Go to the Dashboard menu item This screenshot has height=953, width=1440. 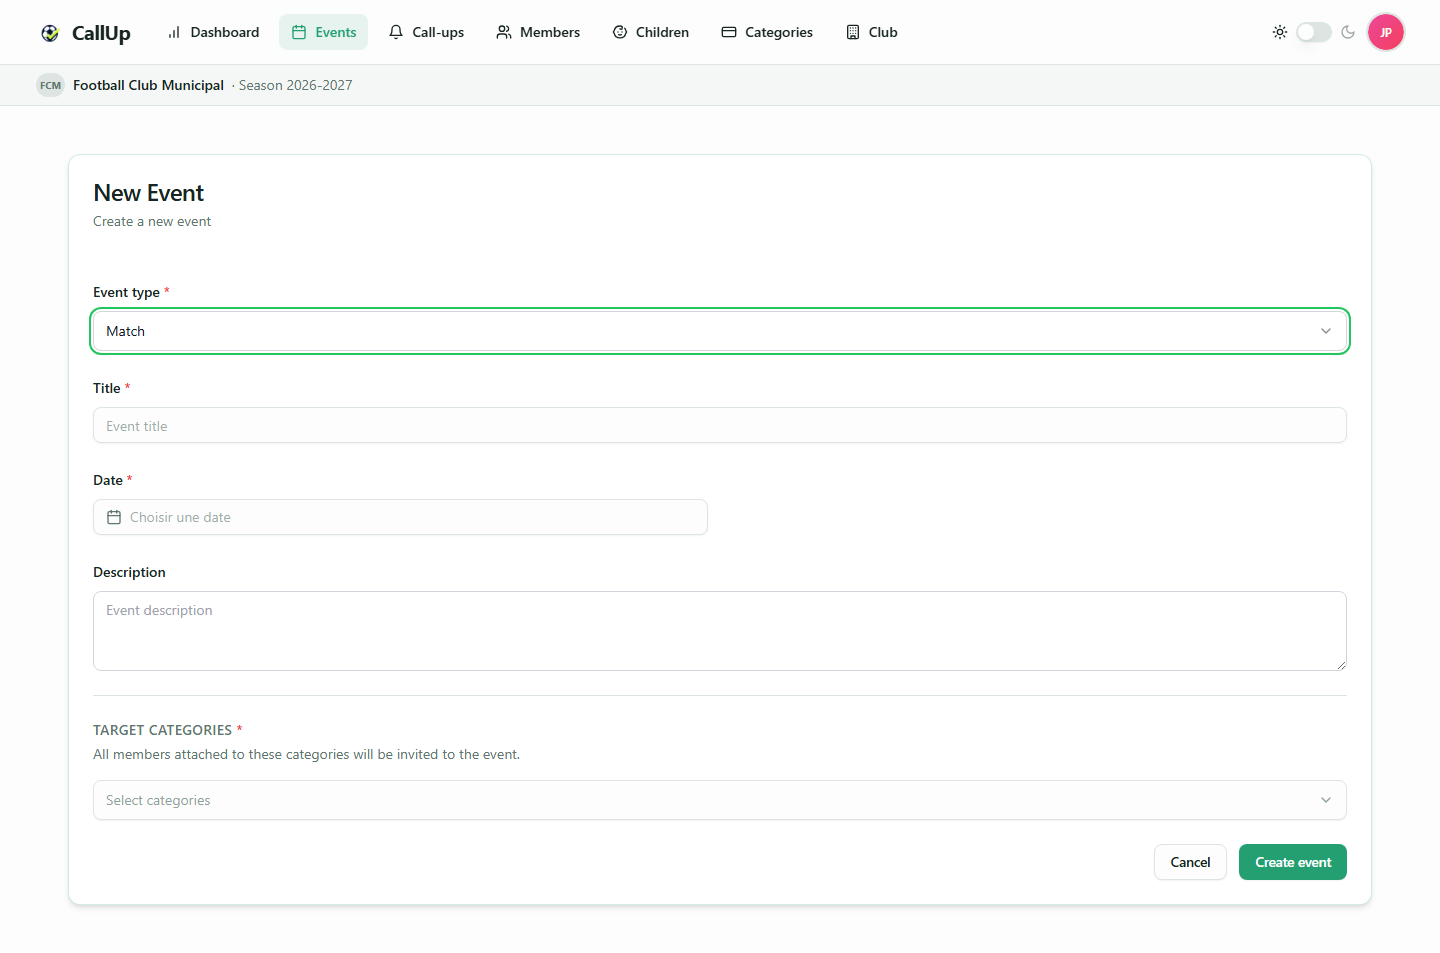point(213,32)
